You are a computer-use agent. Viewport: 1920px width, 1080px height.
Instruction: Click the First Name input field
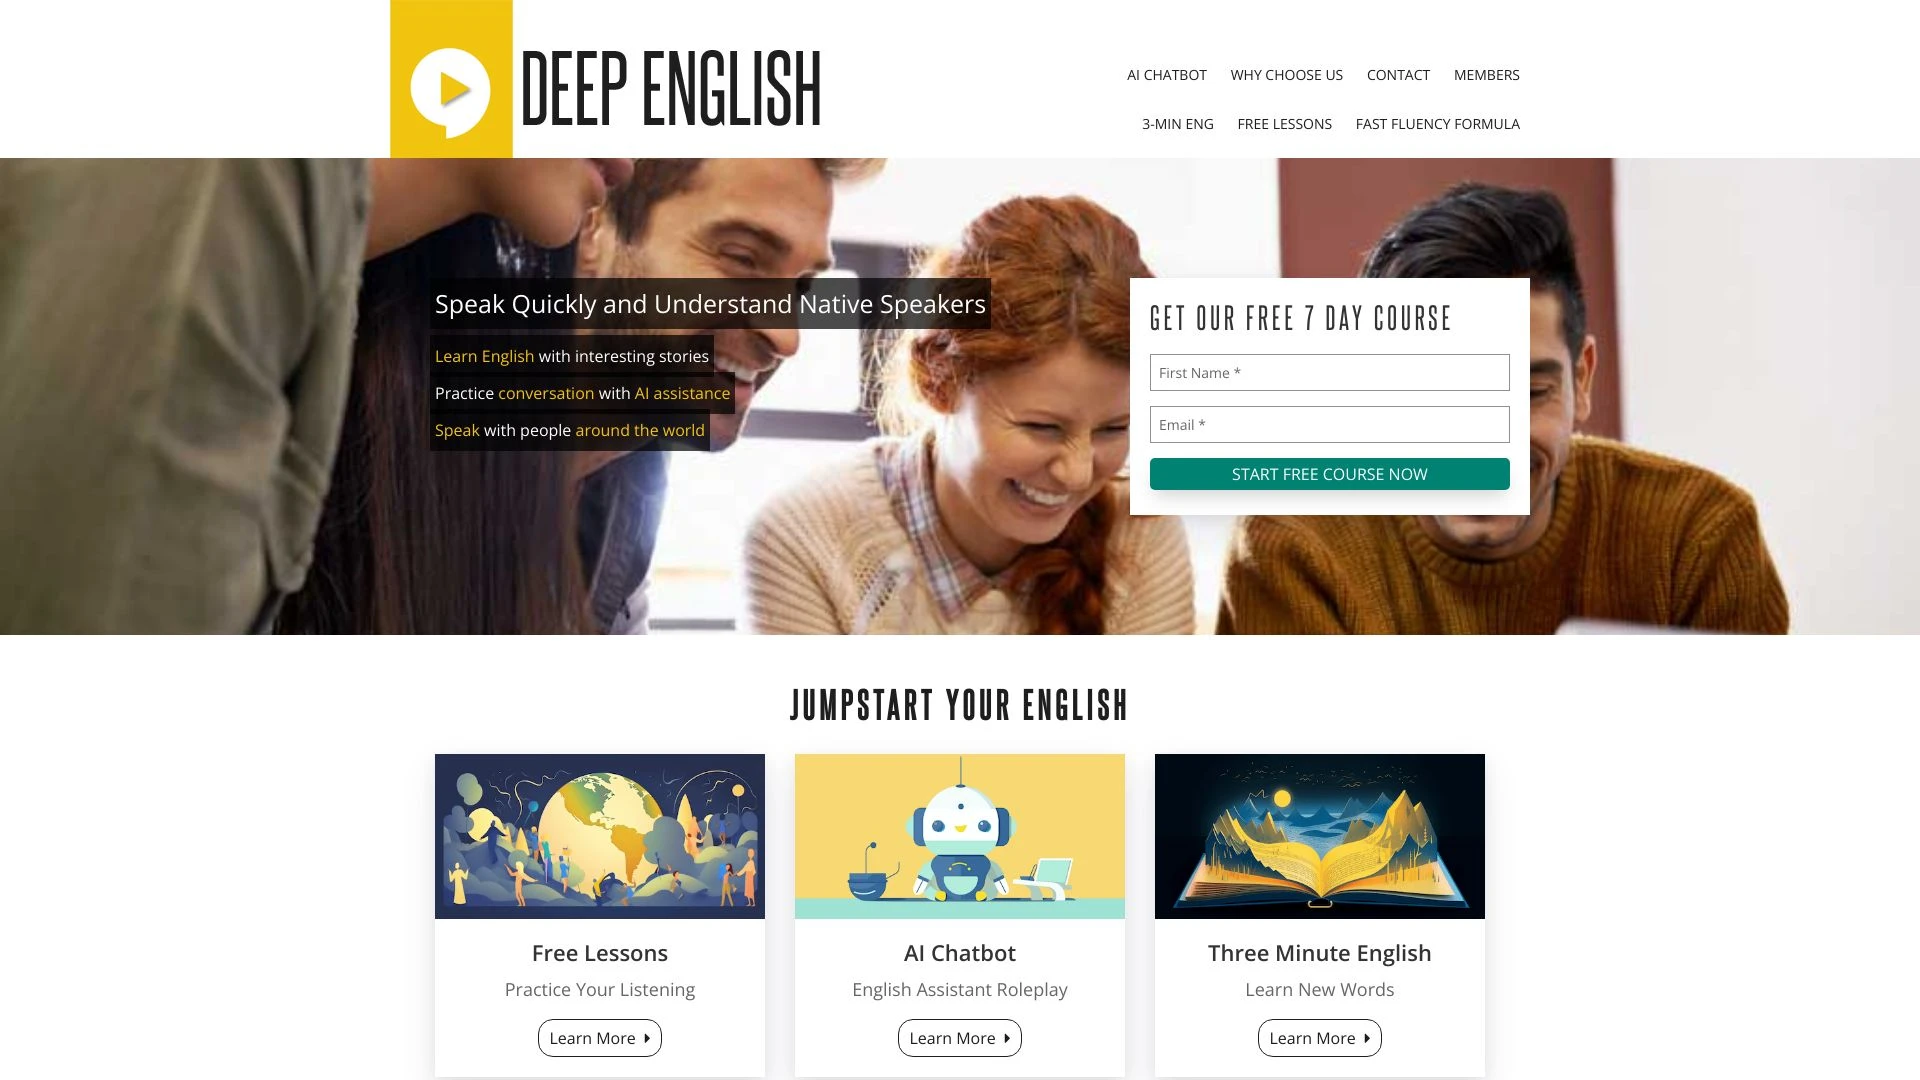[1329, 372]
